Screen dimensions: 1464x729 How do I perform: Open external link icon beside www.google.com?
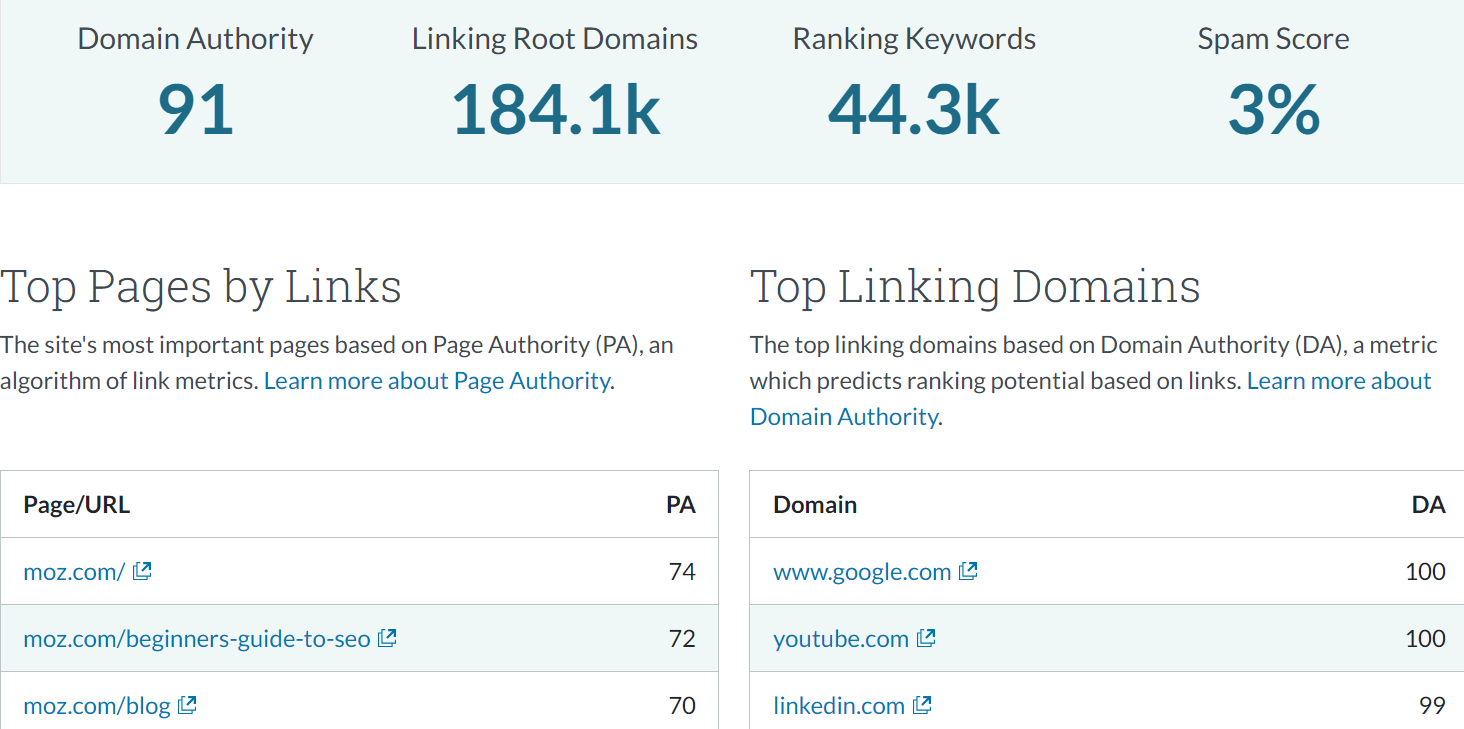click(x=968, y=571)
